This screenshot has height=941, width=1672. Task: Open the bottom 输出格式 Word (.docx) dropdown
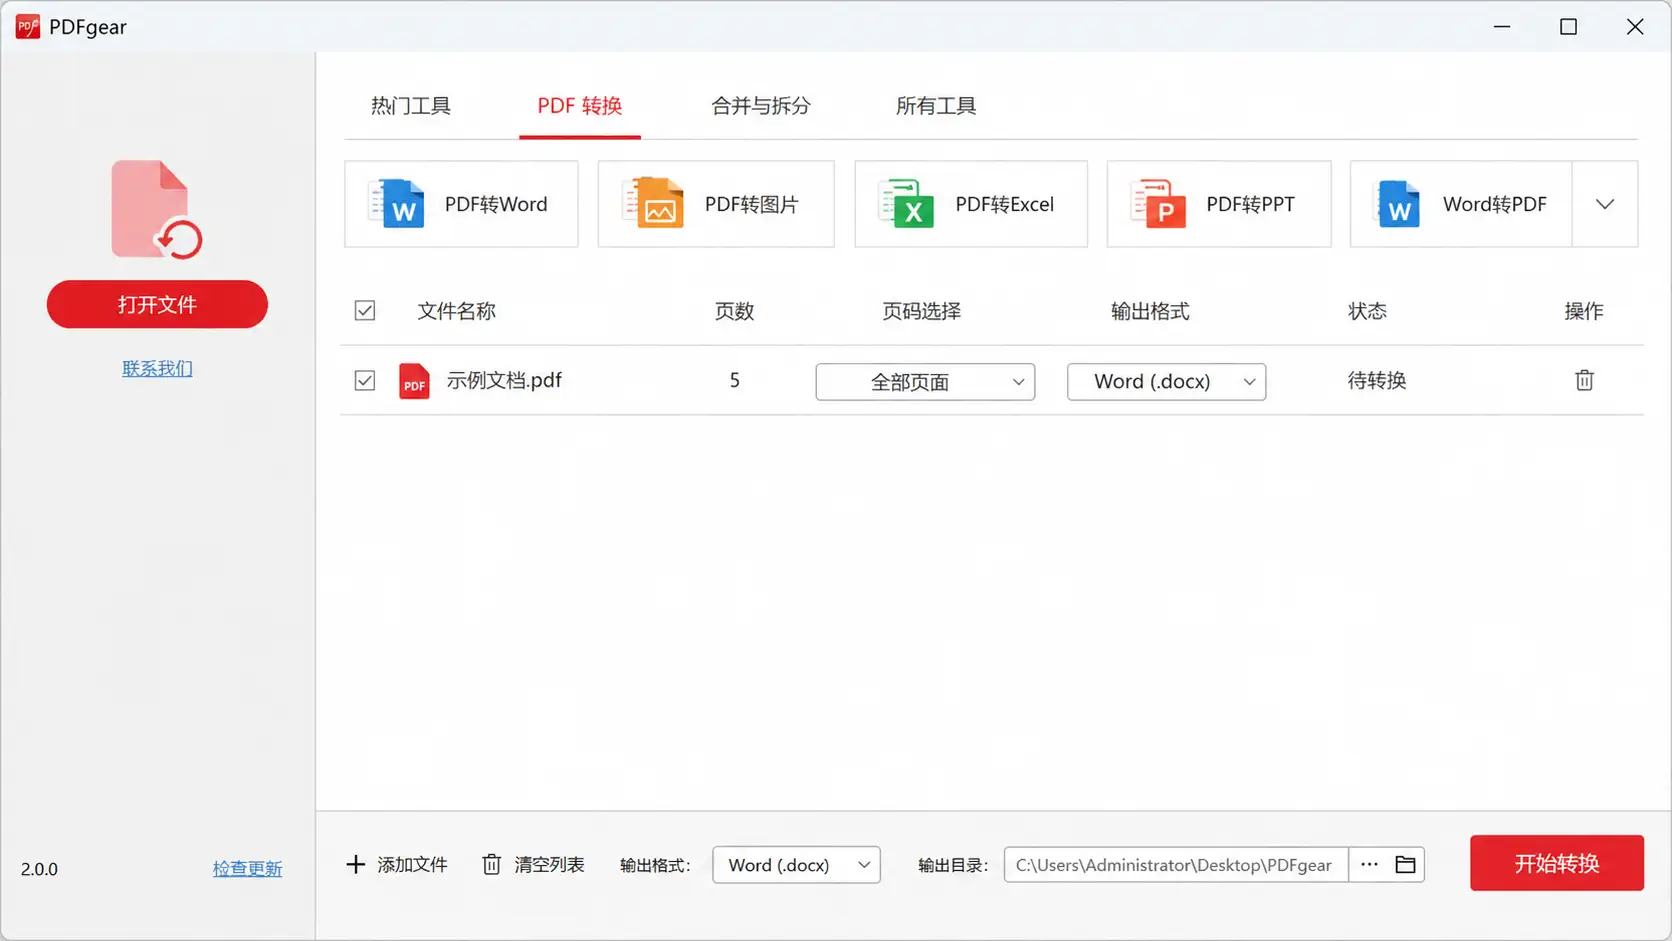click(796, 865)
